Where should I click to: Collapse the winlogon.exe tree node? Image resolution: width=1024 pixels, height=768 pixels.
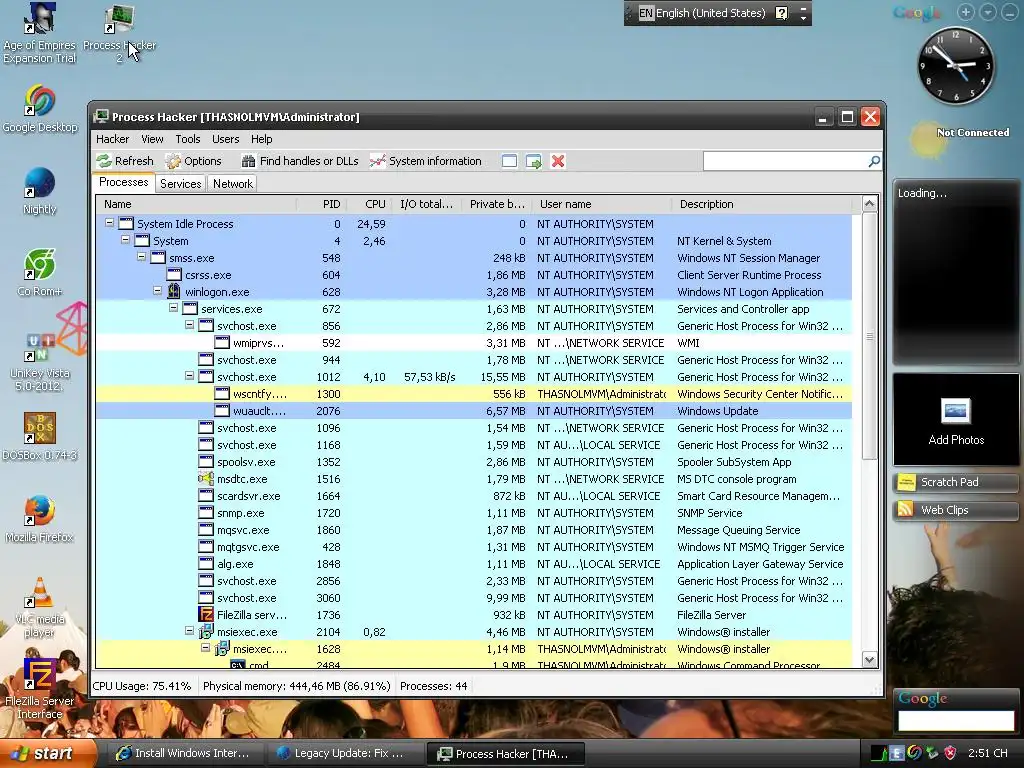point(157,291)
